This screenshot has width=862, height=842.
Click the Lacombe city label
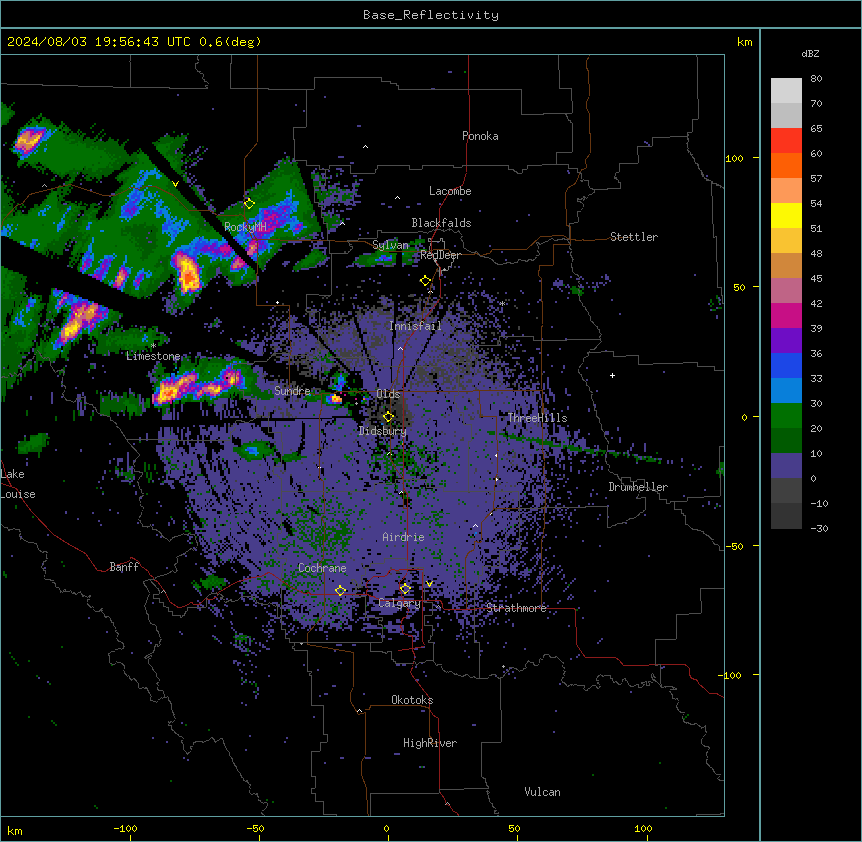(x=450, y=191)
